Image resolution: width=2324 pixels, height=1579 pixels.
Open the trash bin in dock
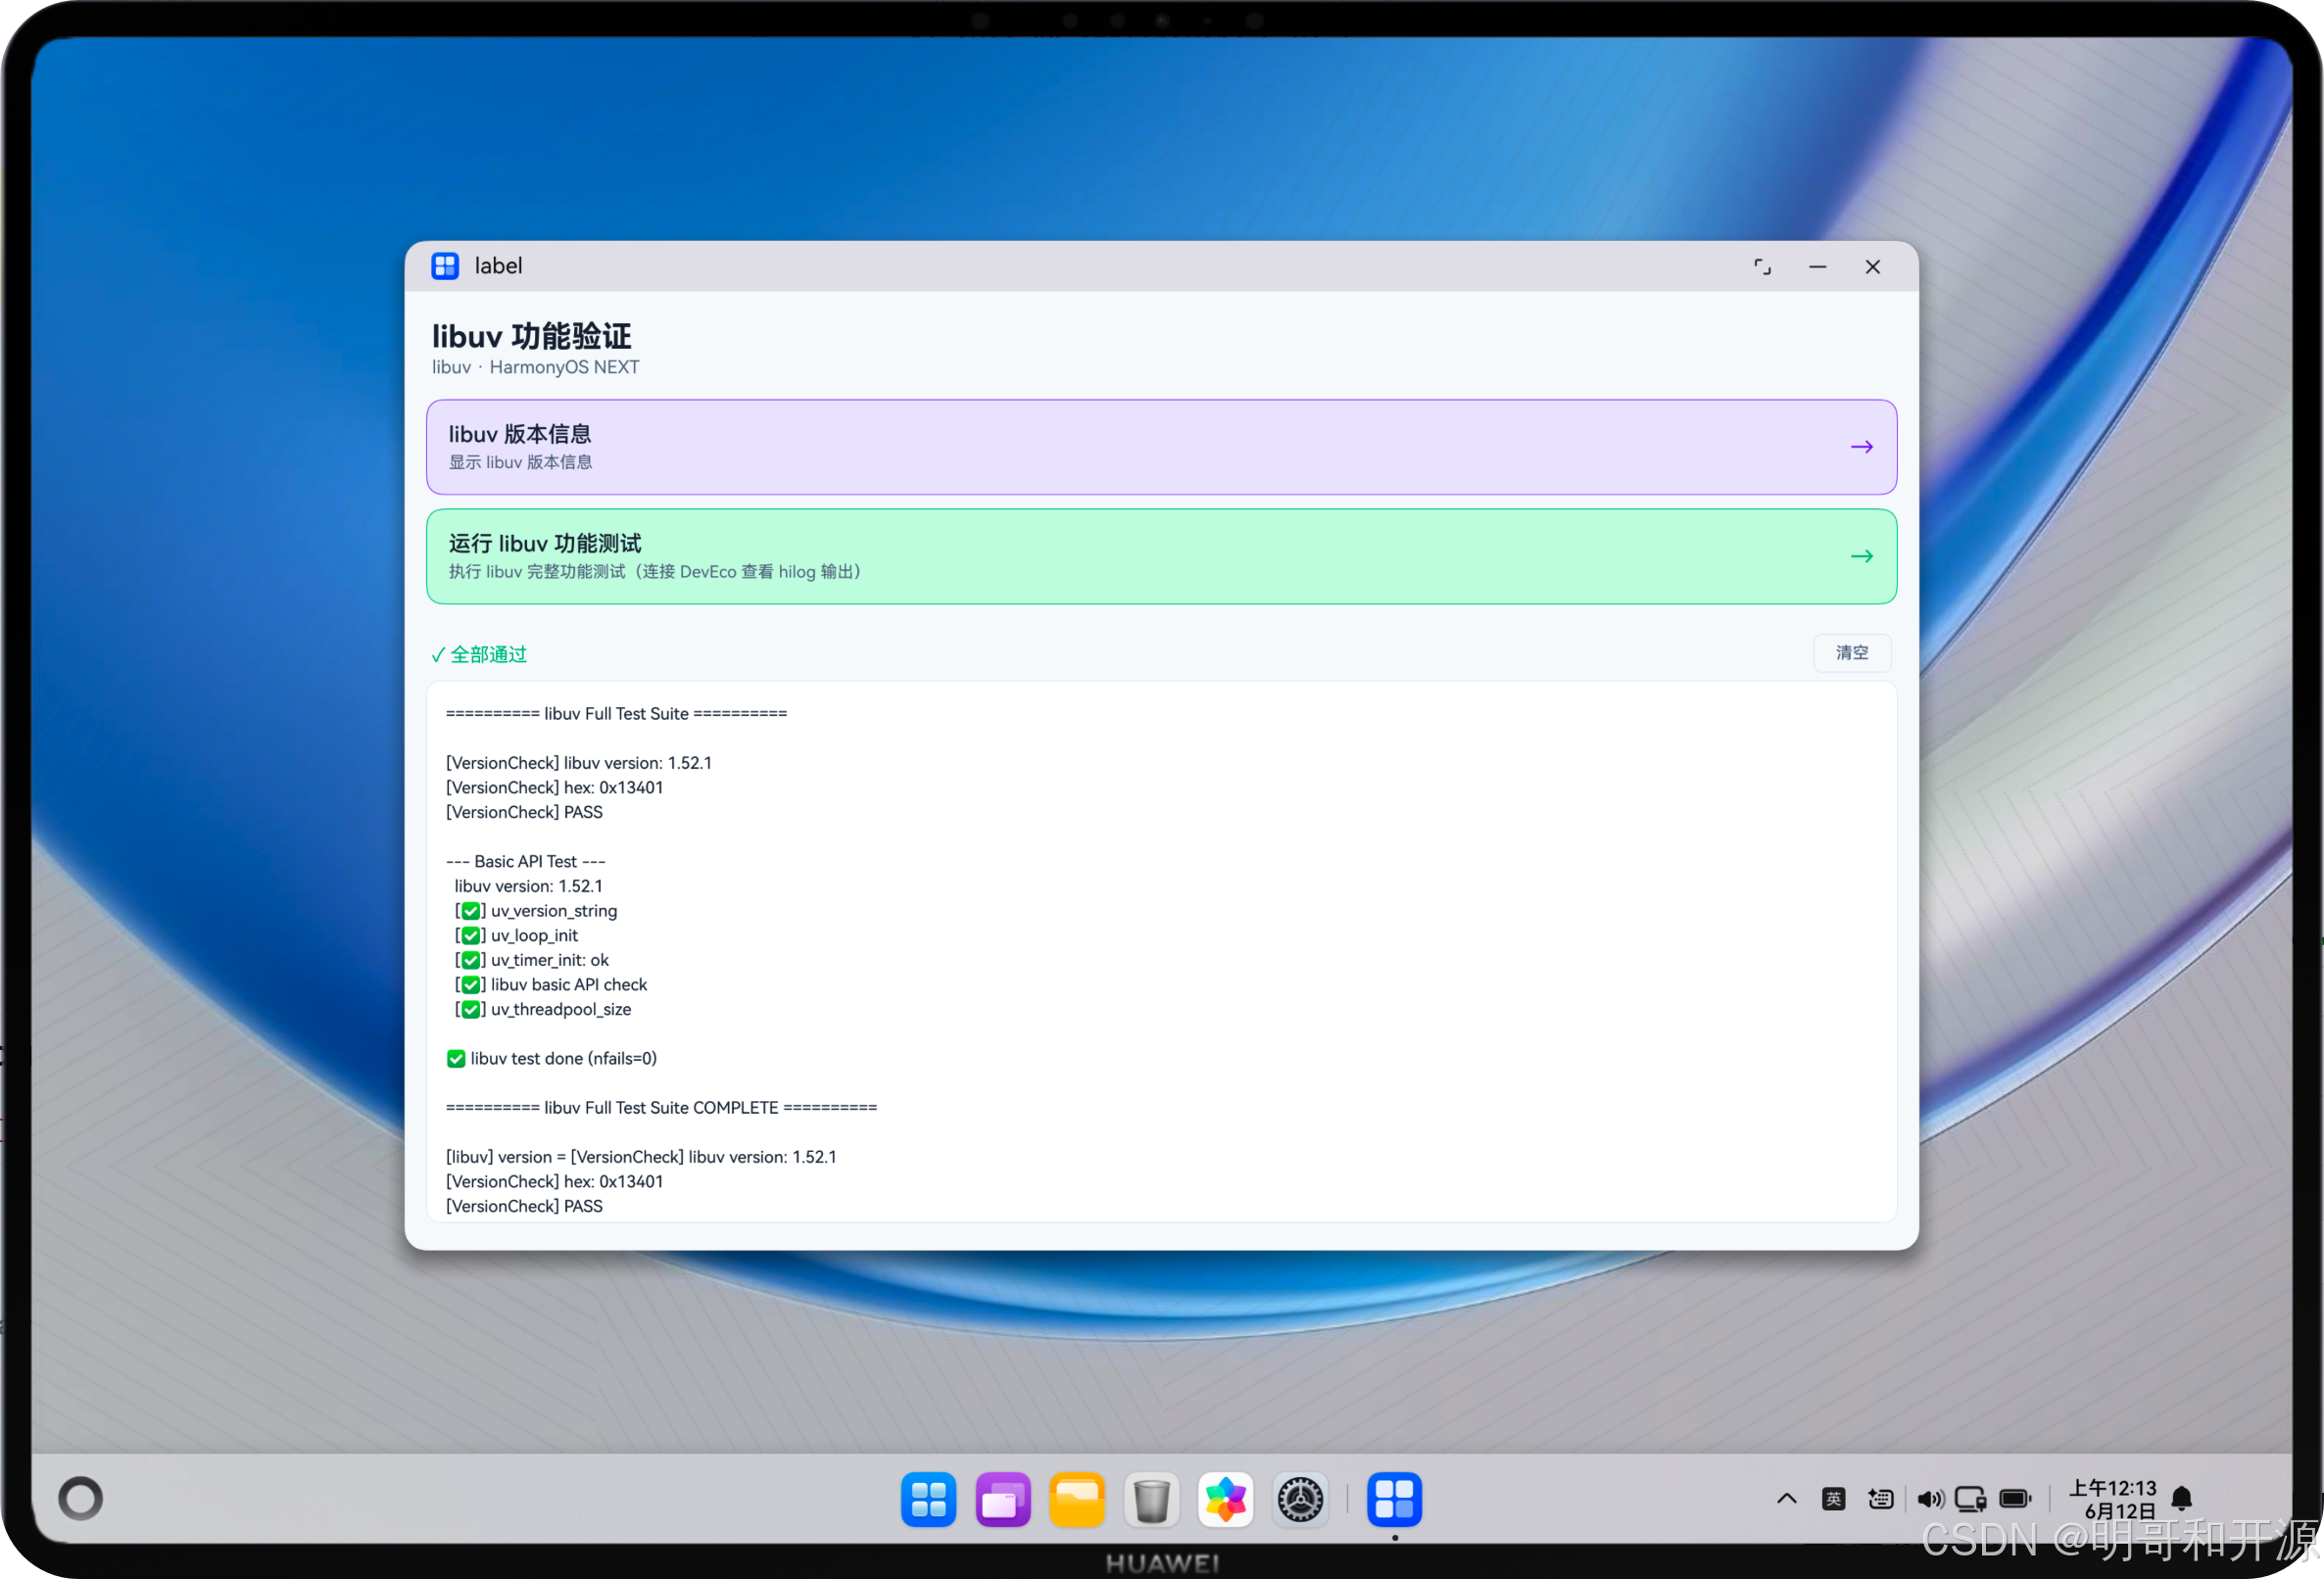coord(1152,1499)
